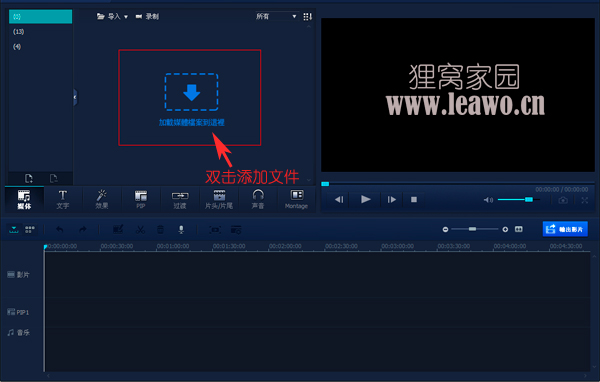Viewport: 600px width, 382px height.
Task: Click the 00:00:00 / 00:00:00 time display
Action: [561, 189]
